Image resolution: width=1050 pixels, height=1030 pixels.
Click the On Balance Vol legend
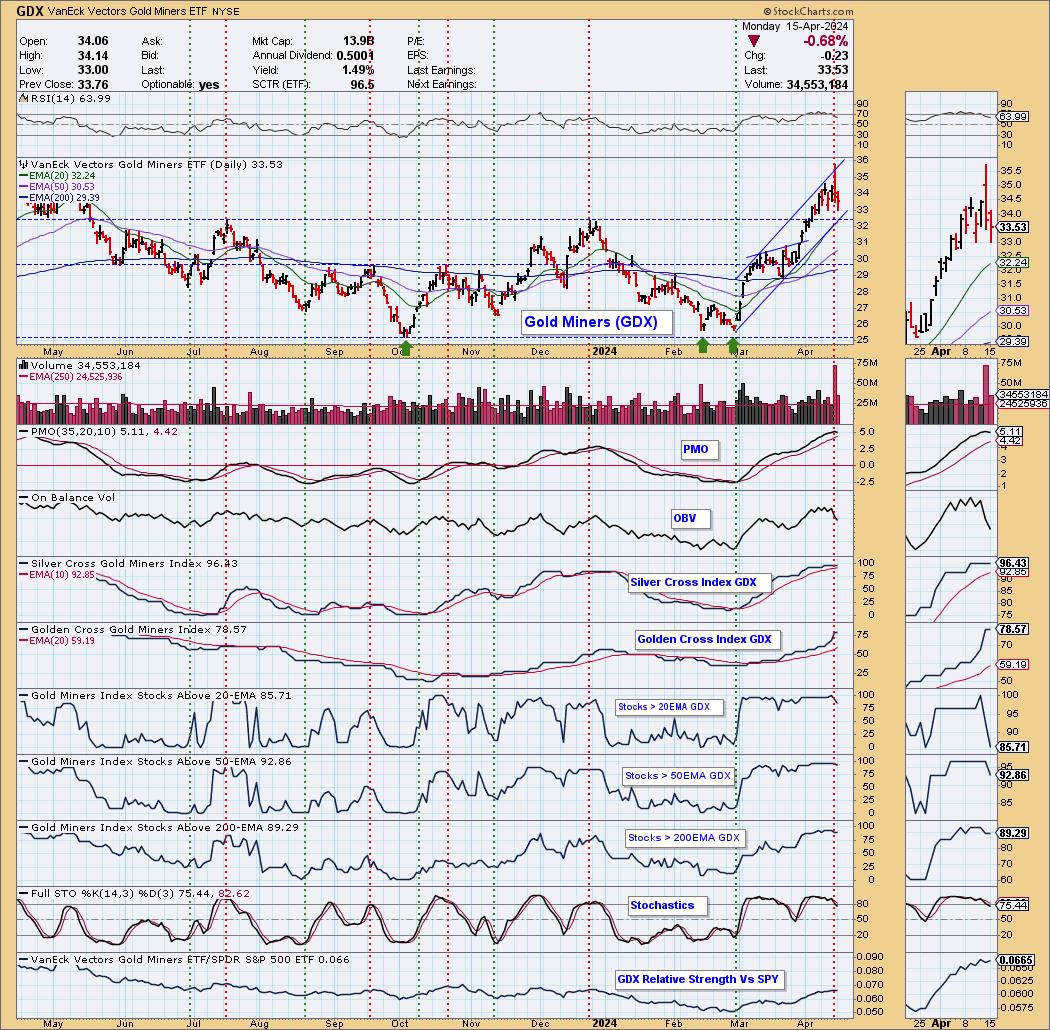pyautogui.click(x=68, y=498)
